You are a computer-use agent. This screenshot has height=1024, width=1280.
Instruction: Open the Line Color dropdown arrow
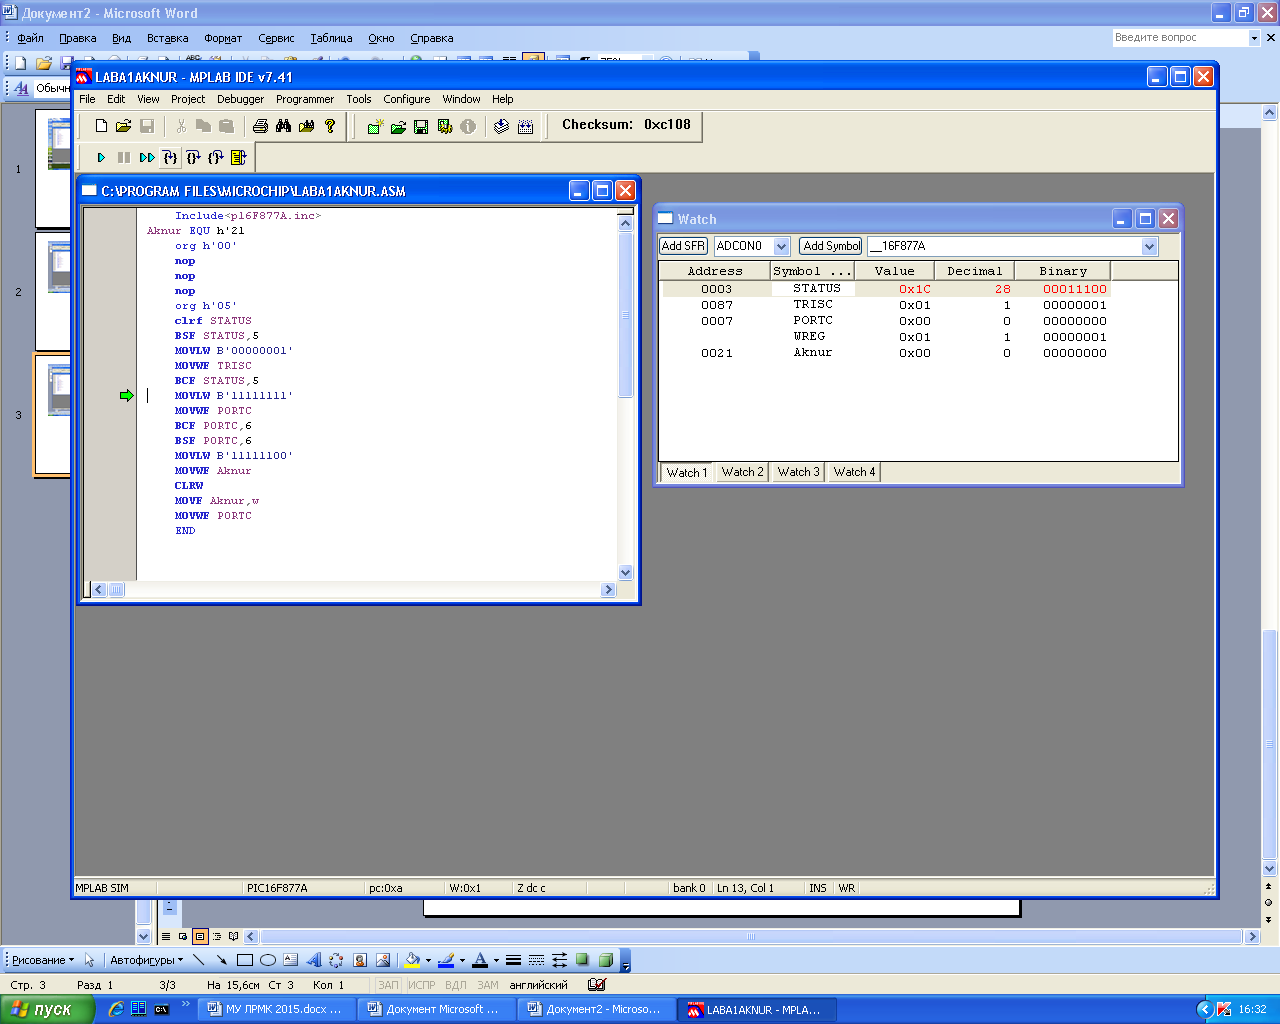pyautogui.click(x=462, y=960)
